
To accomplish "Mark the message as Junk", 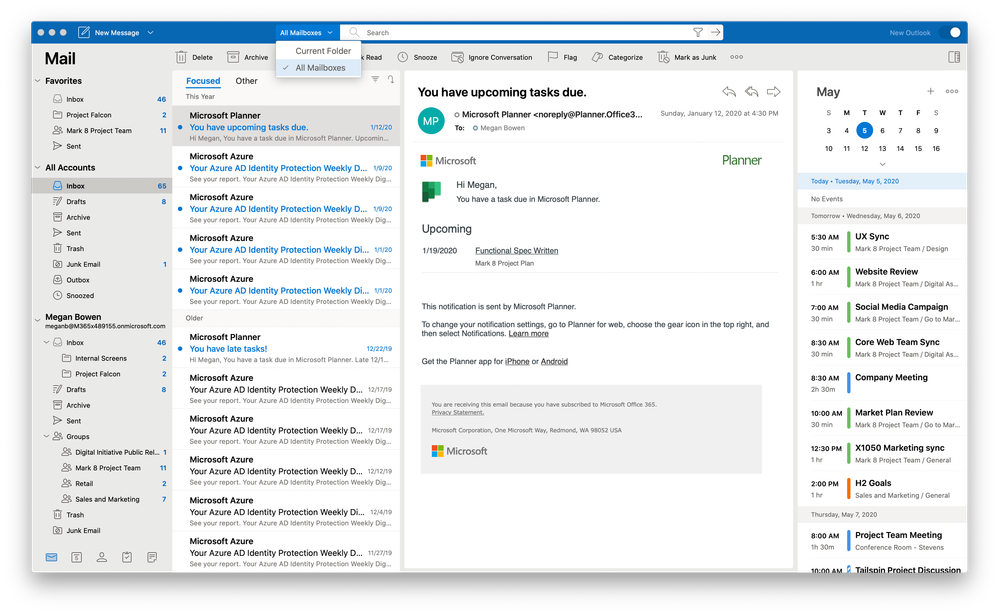I will point(687,57).
